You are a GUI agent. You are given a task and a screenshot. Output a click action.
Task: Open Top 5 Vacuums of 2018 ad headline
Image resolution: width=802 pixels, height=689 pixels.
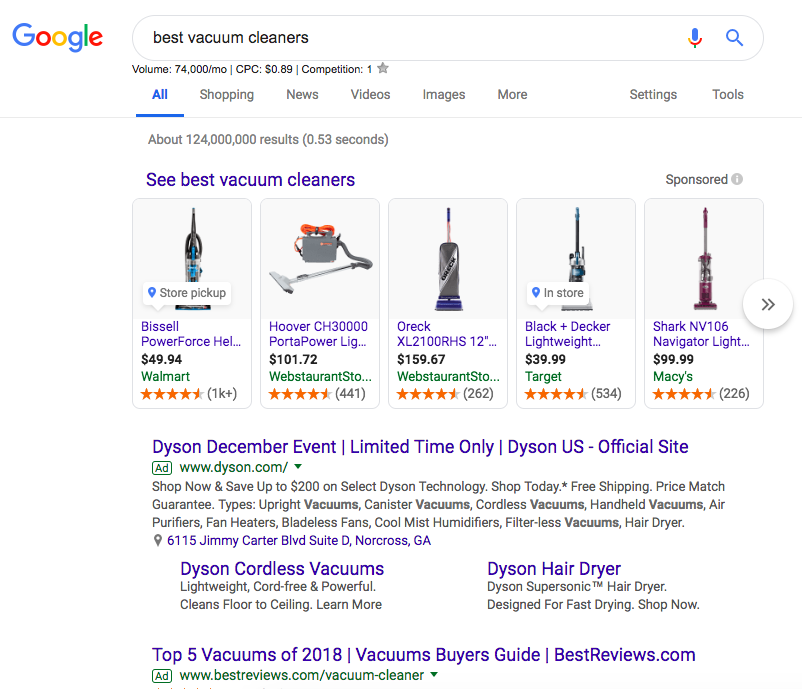[424, 655]
